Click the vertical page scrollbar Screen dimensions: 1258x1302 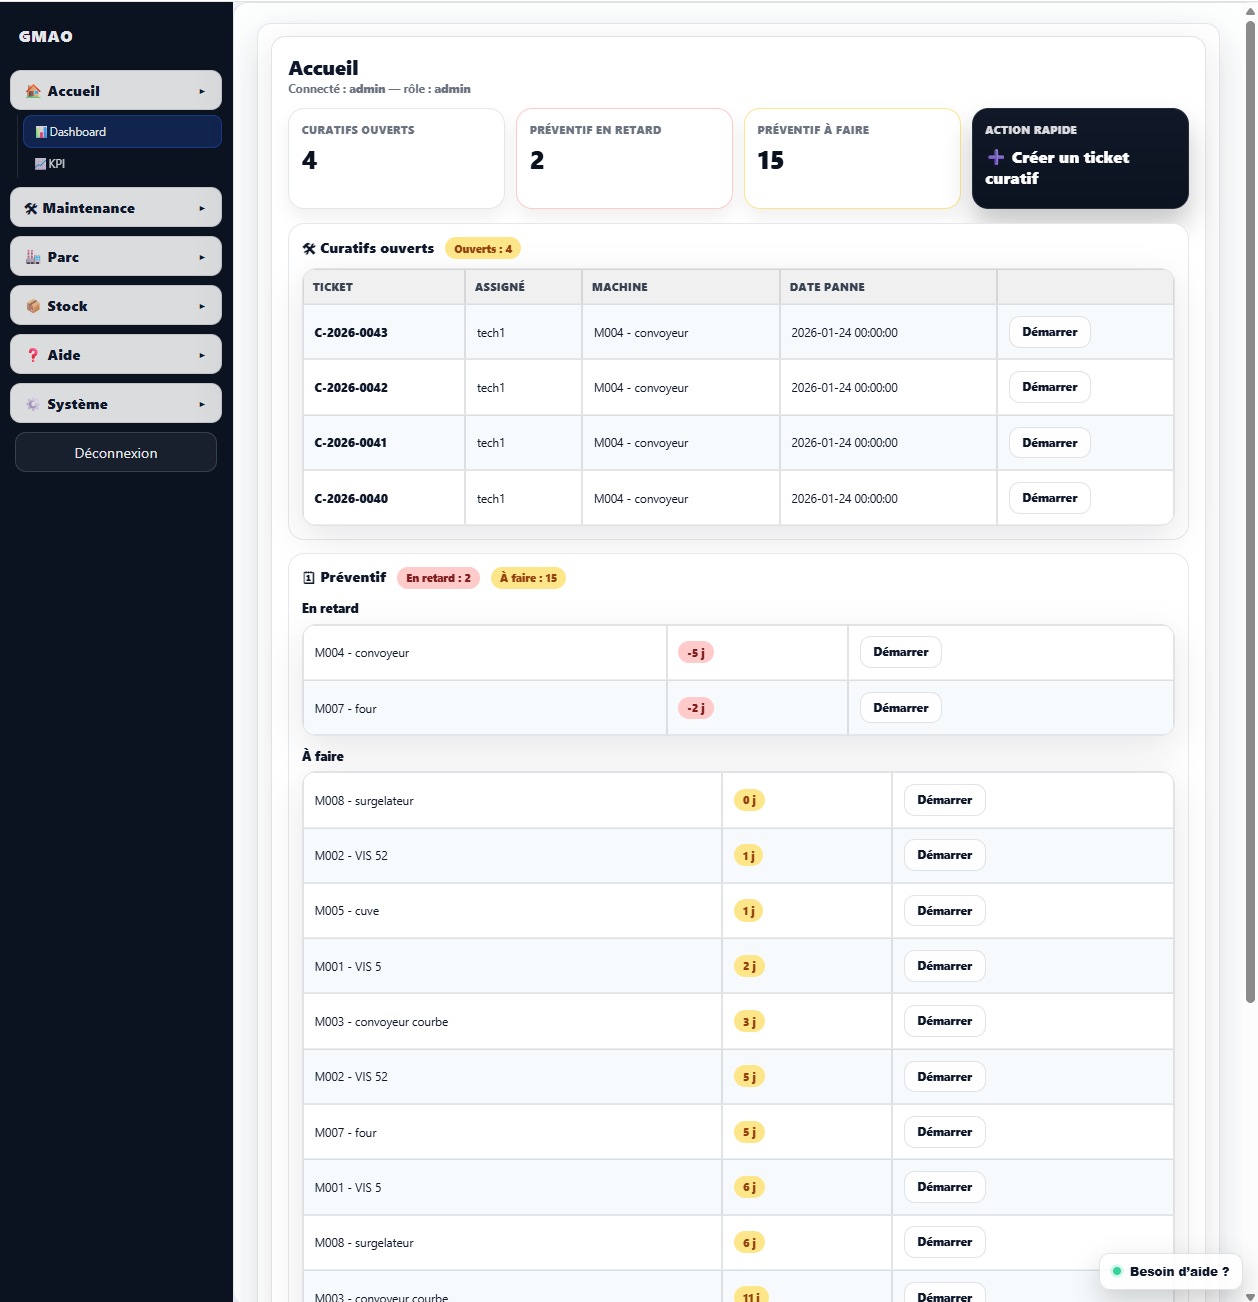click(x=1250, y=500)
